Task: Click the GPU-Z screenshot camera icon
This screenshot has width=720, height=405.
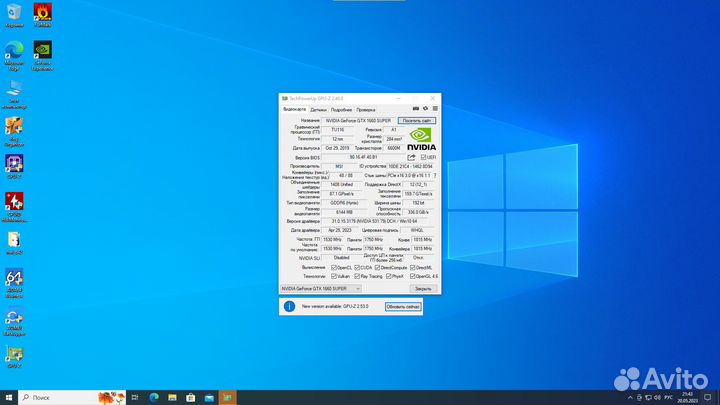Action: (x=418, y=108)
